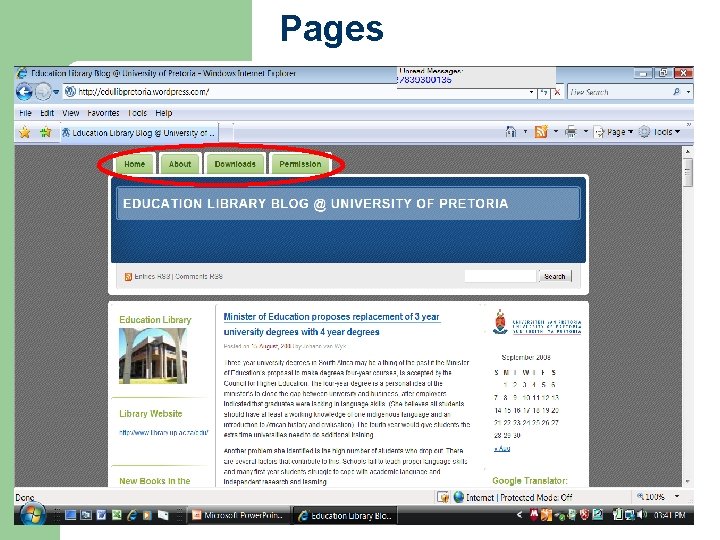The image size is (720, 540).
Task: Select the Education Library Blog browser tab
Action: click(x=139, y=133)
